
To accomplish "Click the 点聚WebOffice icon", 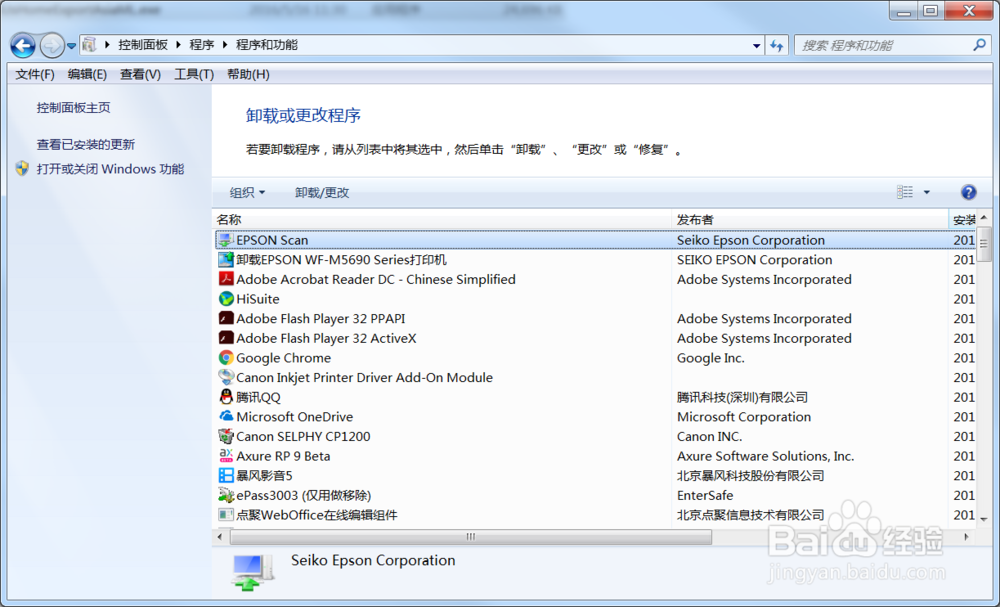I will coord(225,515).
